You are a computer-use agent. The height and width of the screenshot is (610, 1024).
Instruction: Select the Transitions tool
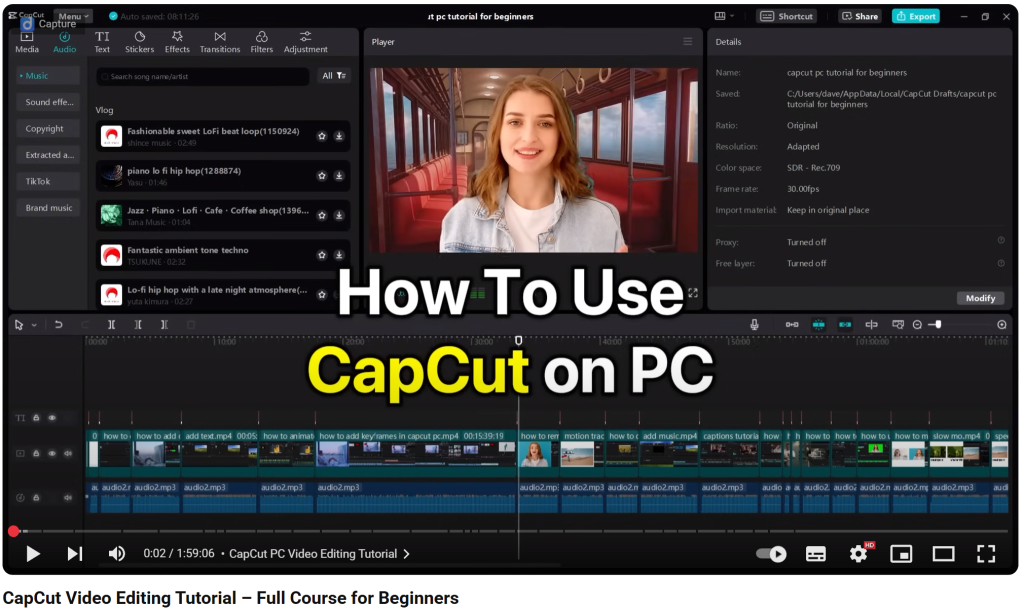[x=220, y=42]
